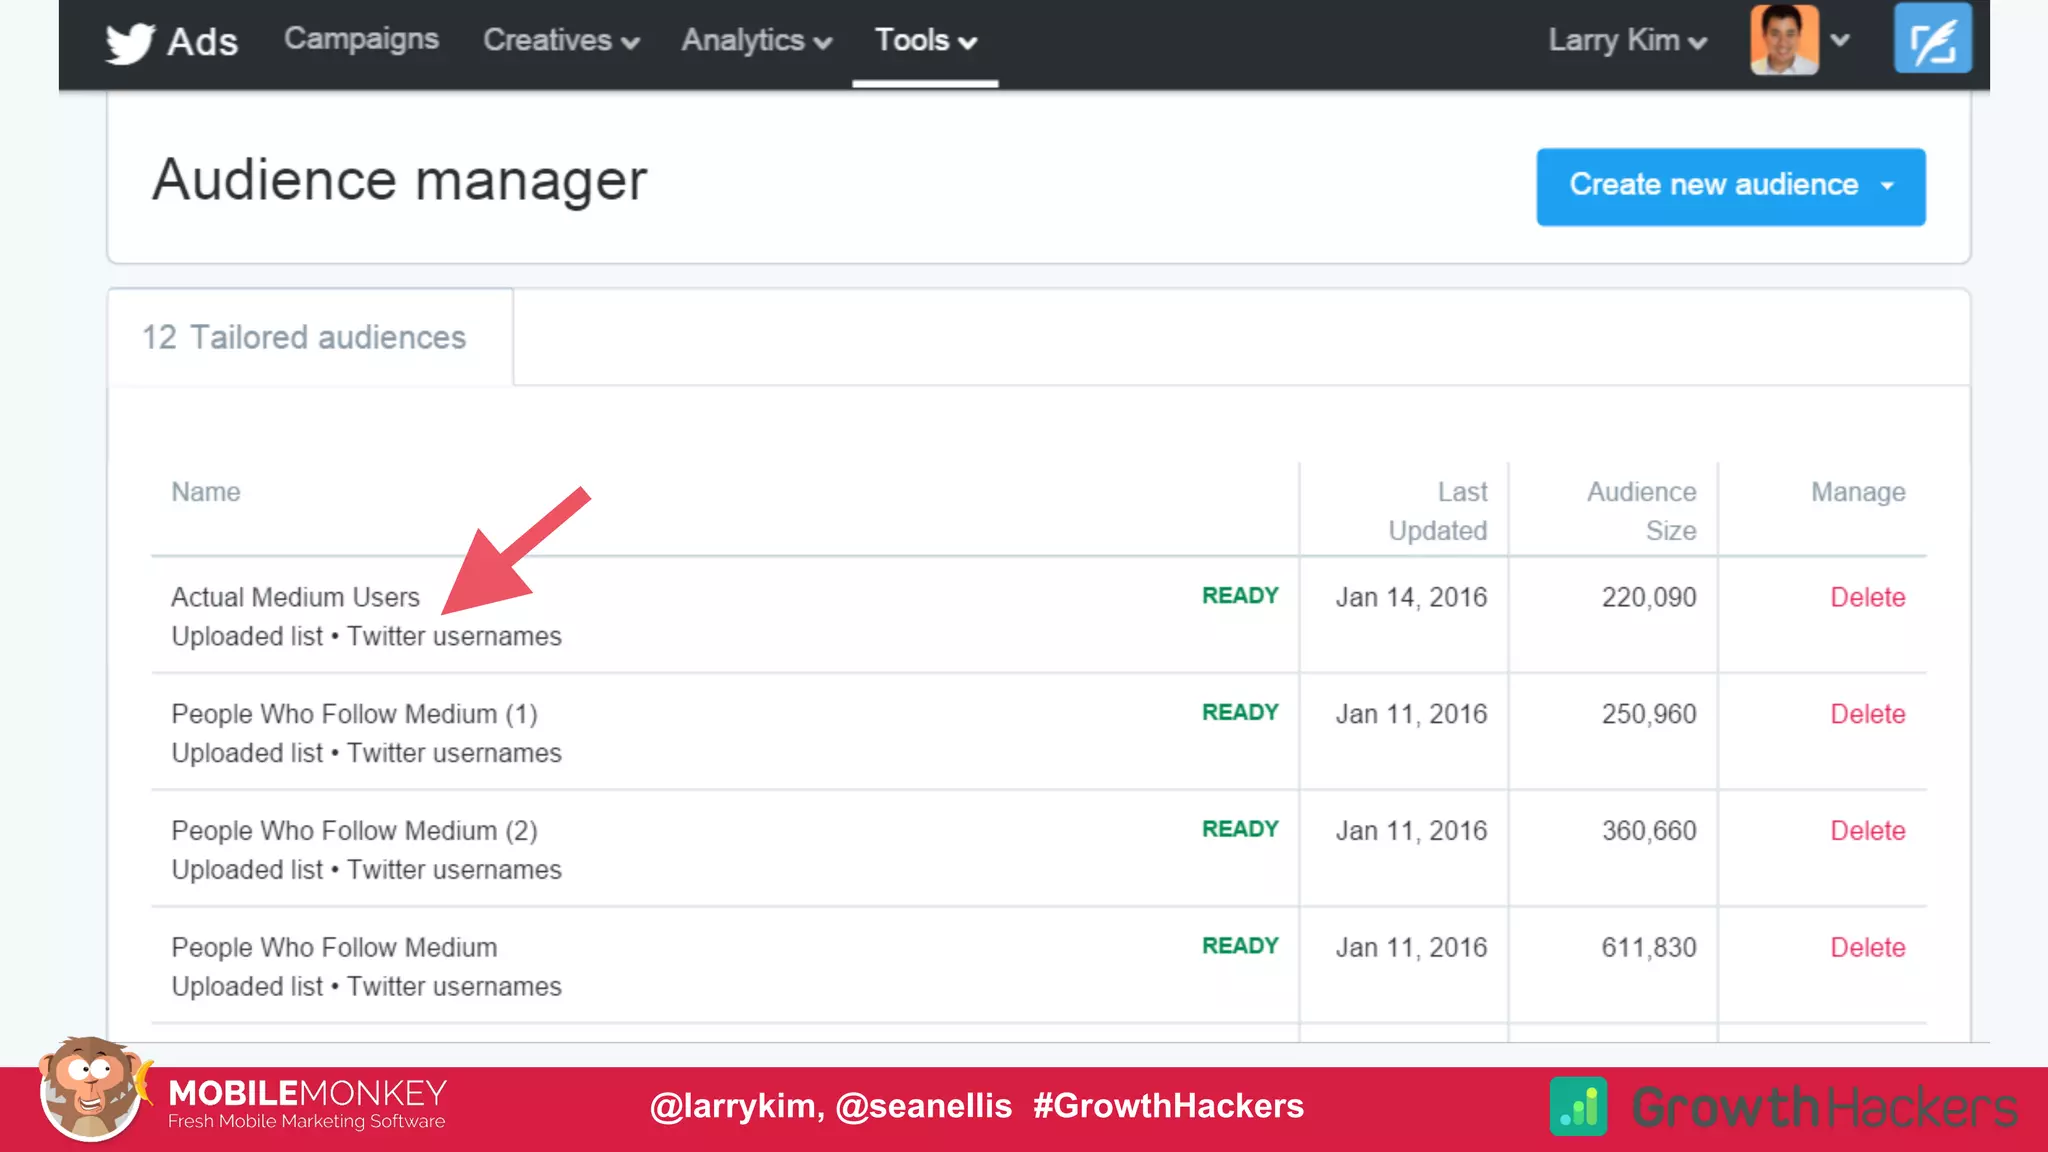Image resolution: width=2048 pixels, height=1152 pixels.
Task: Delete People Who Follow Medium (1) audience
Action: pos(1867,714)
